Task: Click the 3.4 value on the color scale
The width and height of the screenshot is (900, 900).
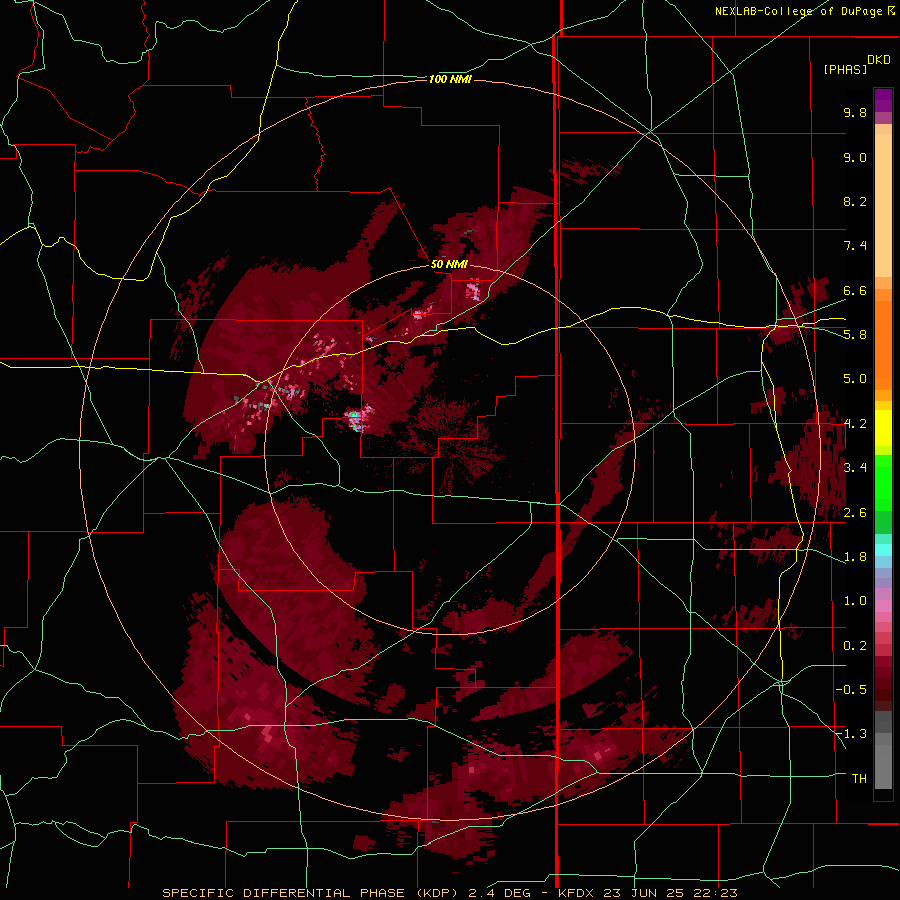Action: pos(855,468)
